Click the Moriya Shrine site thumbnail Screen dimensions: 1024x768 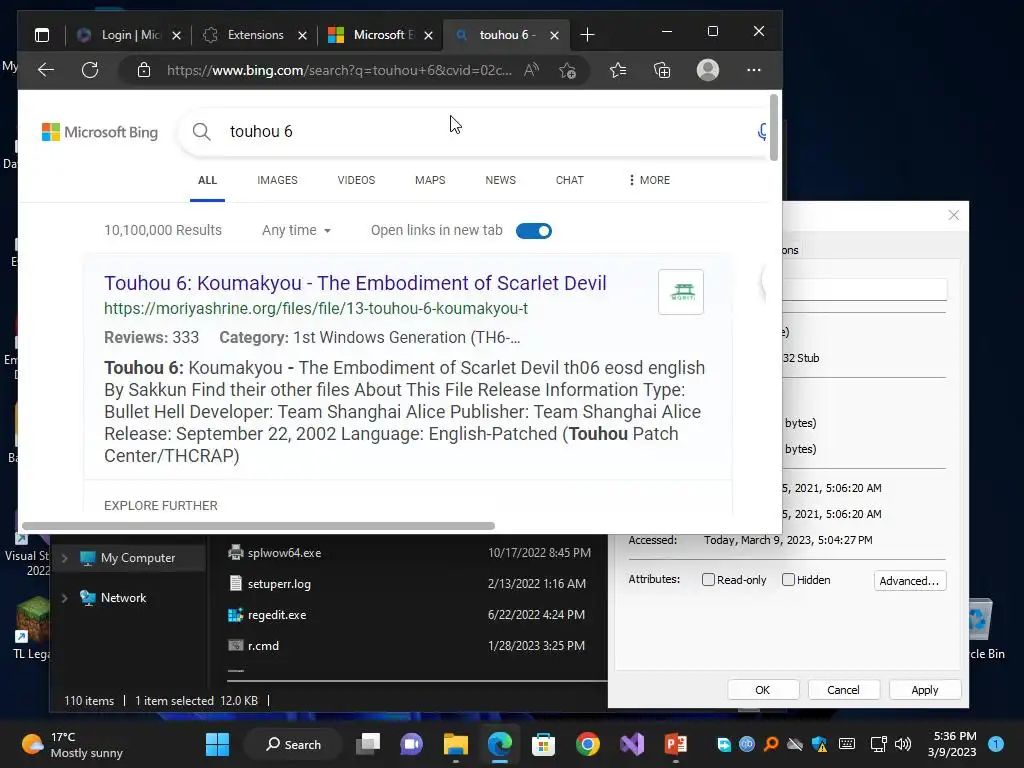pos(680,292)
